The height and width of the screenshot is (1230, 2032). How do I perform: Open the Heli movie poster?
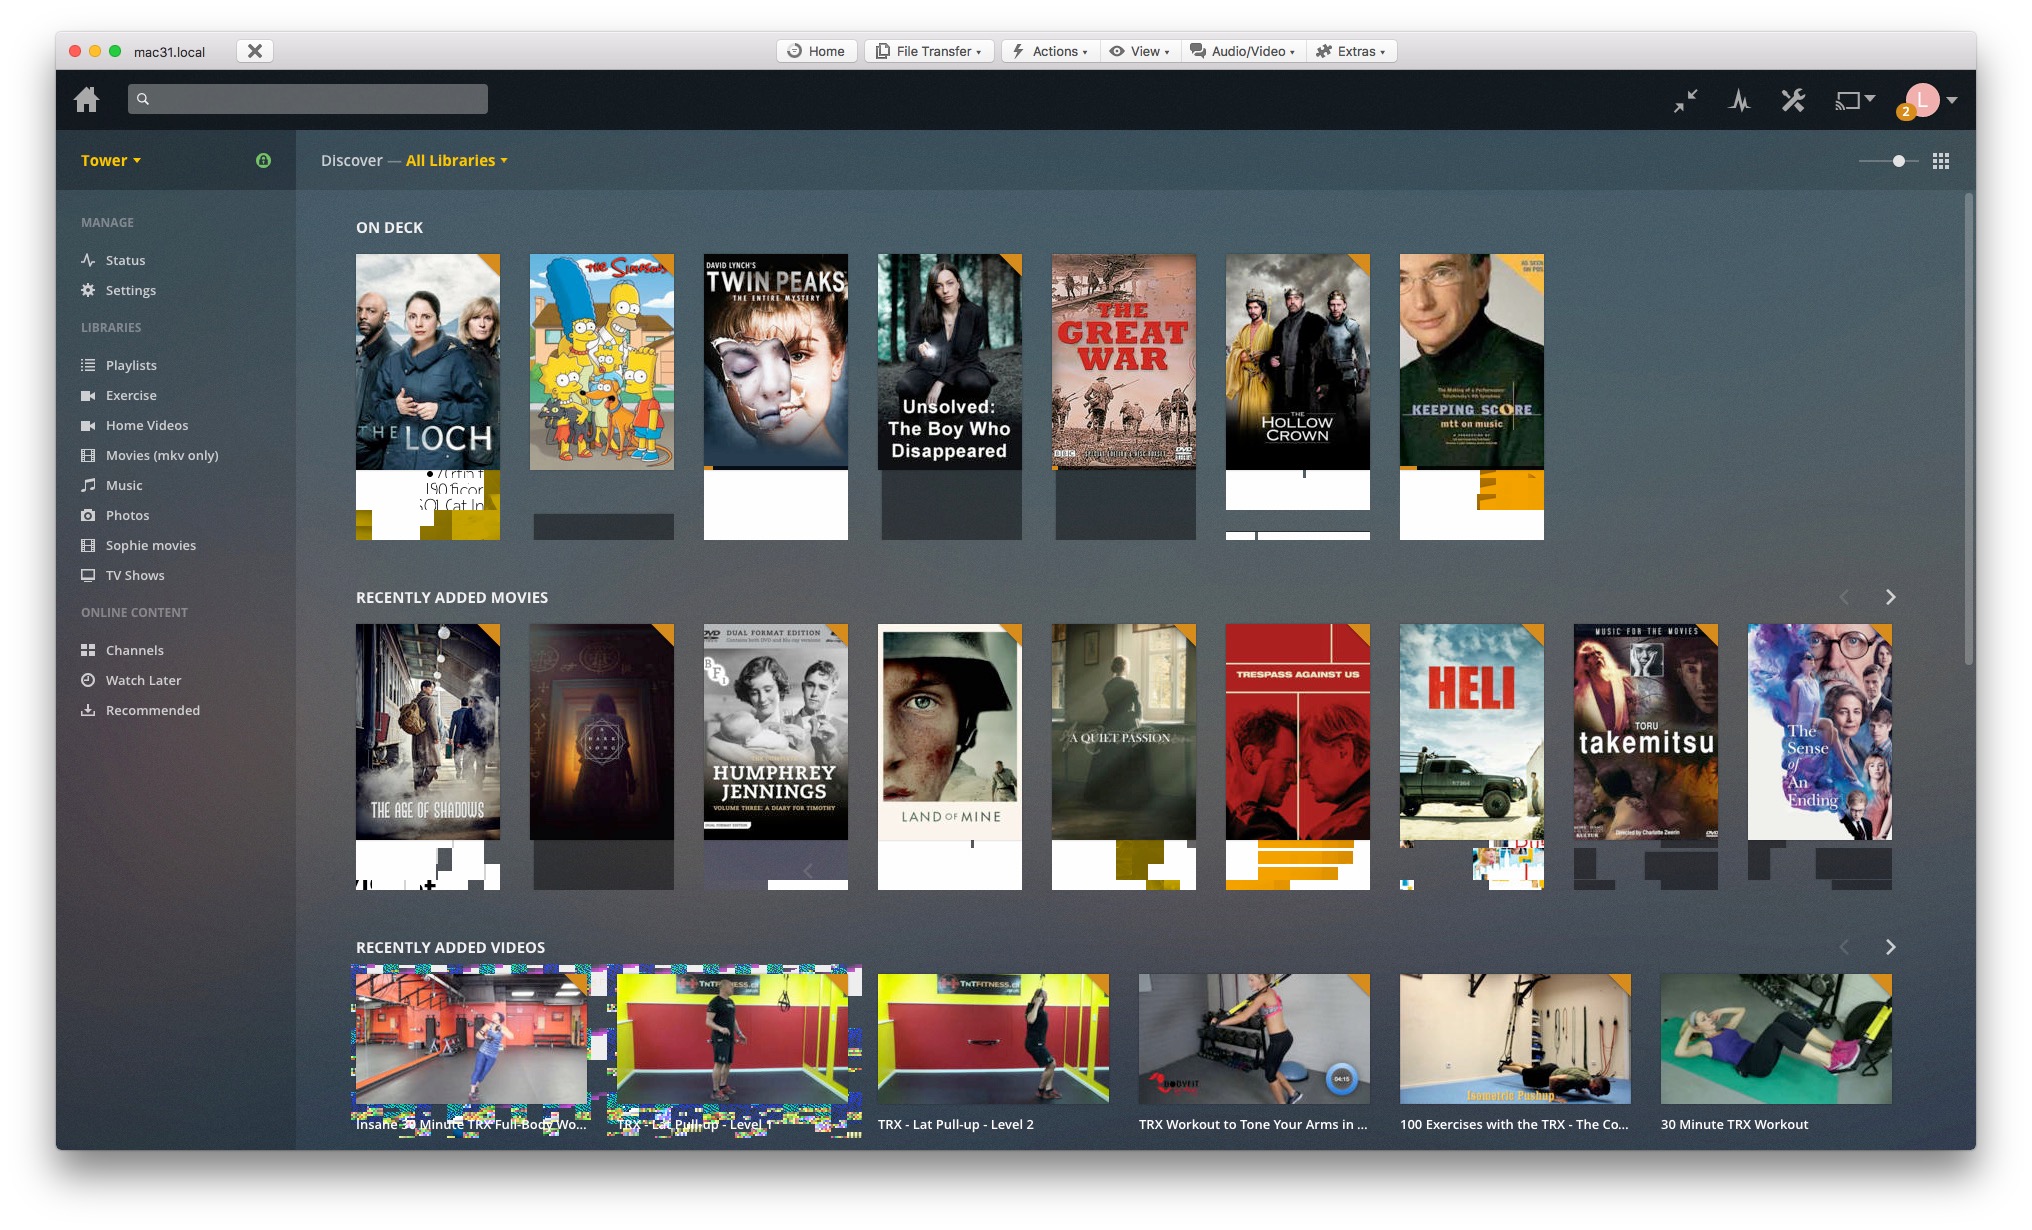[x=1472, y=732]
